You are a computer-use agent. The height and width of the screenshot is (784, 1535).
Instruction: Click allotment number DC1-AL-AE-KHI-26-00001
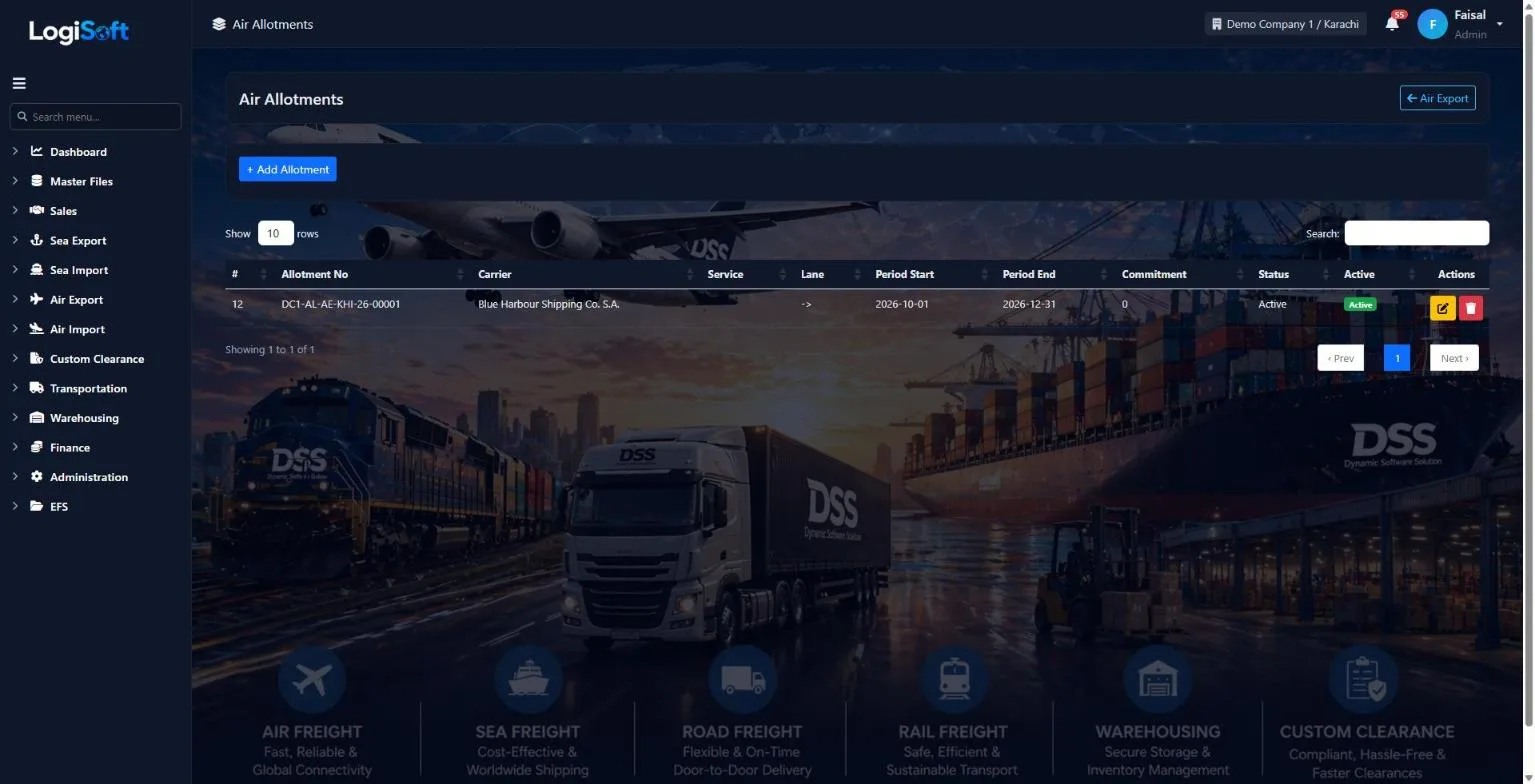pos(341,304)
